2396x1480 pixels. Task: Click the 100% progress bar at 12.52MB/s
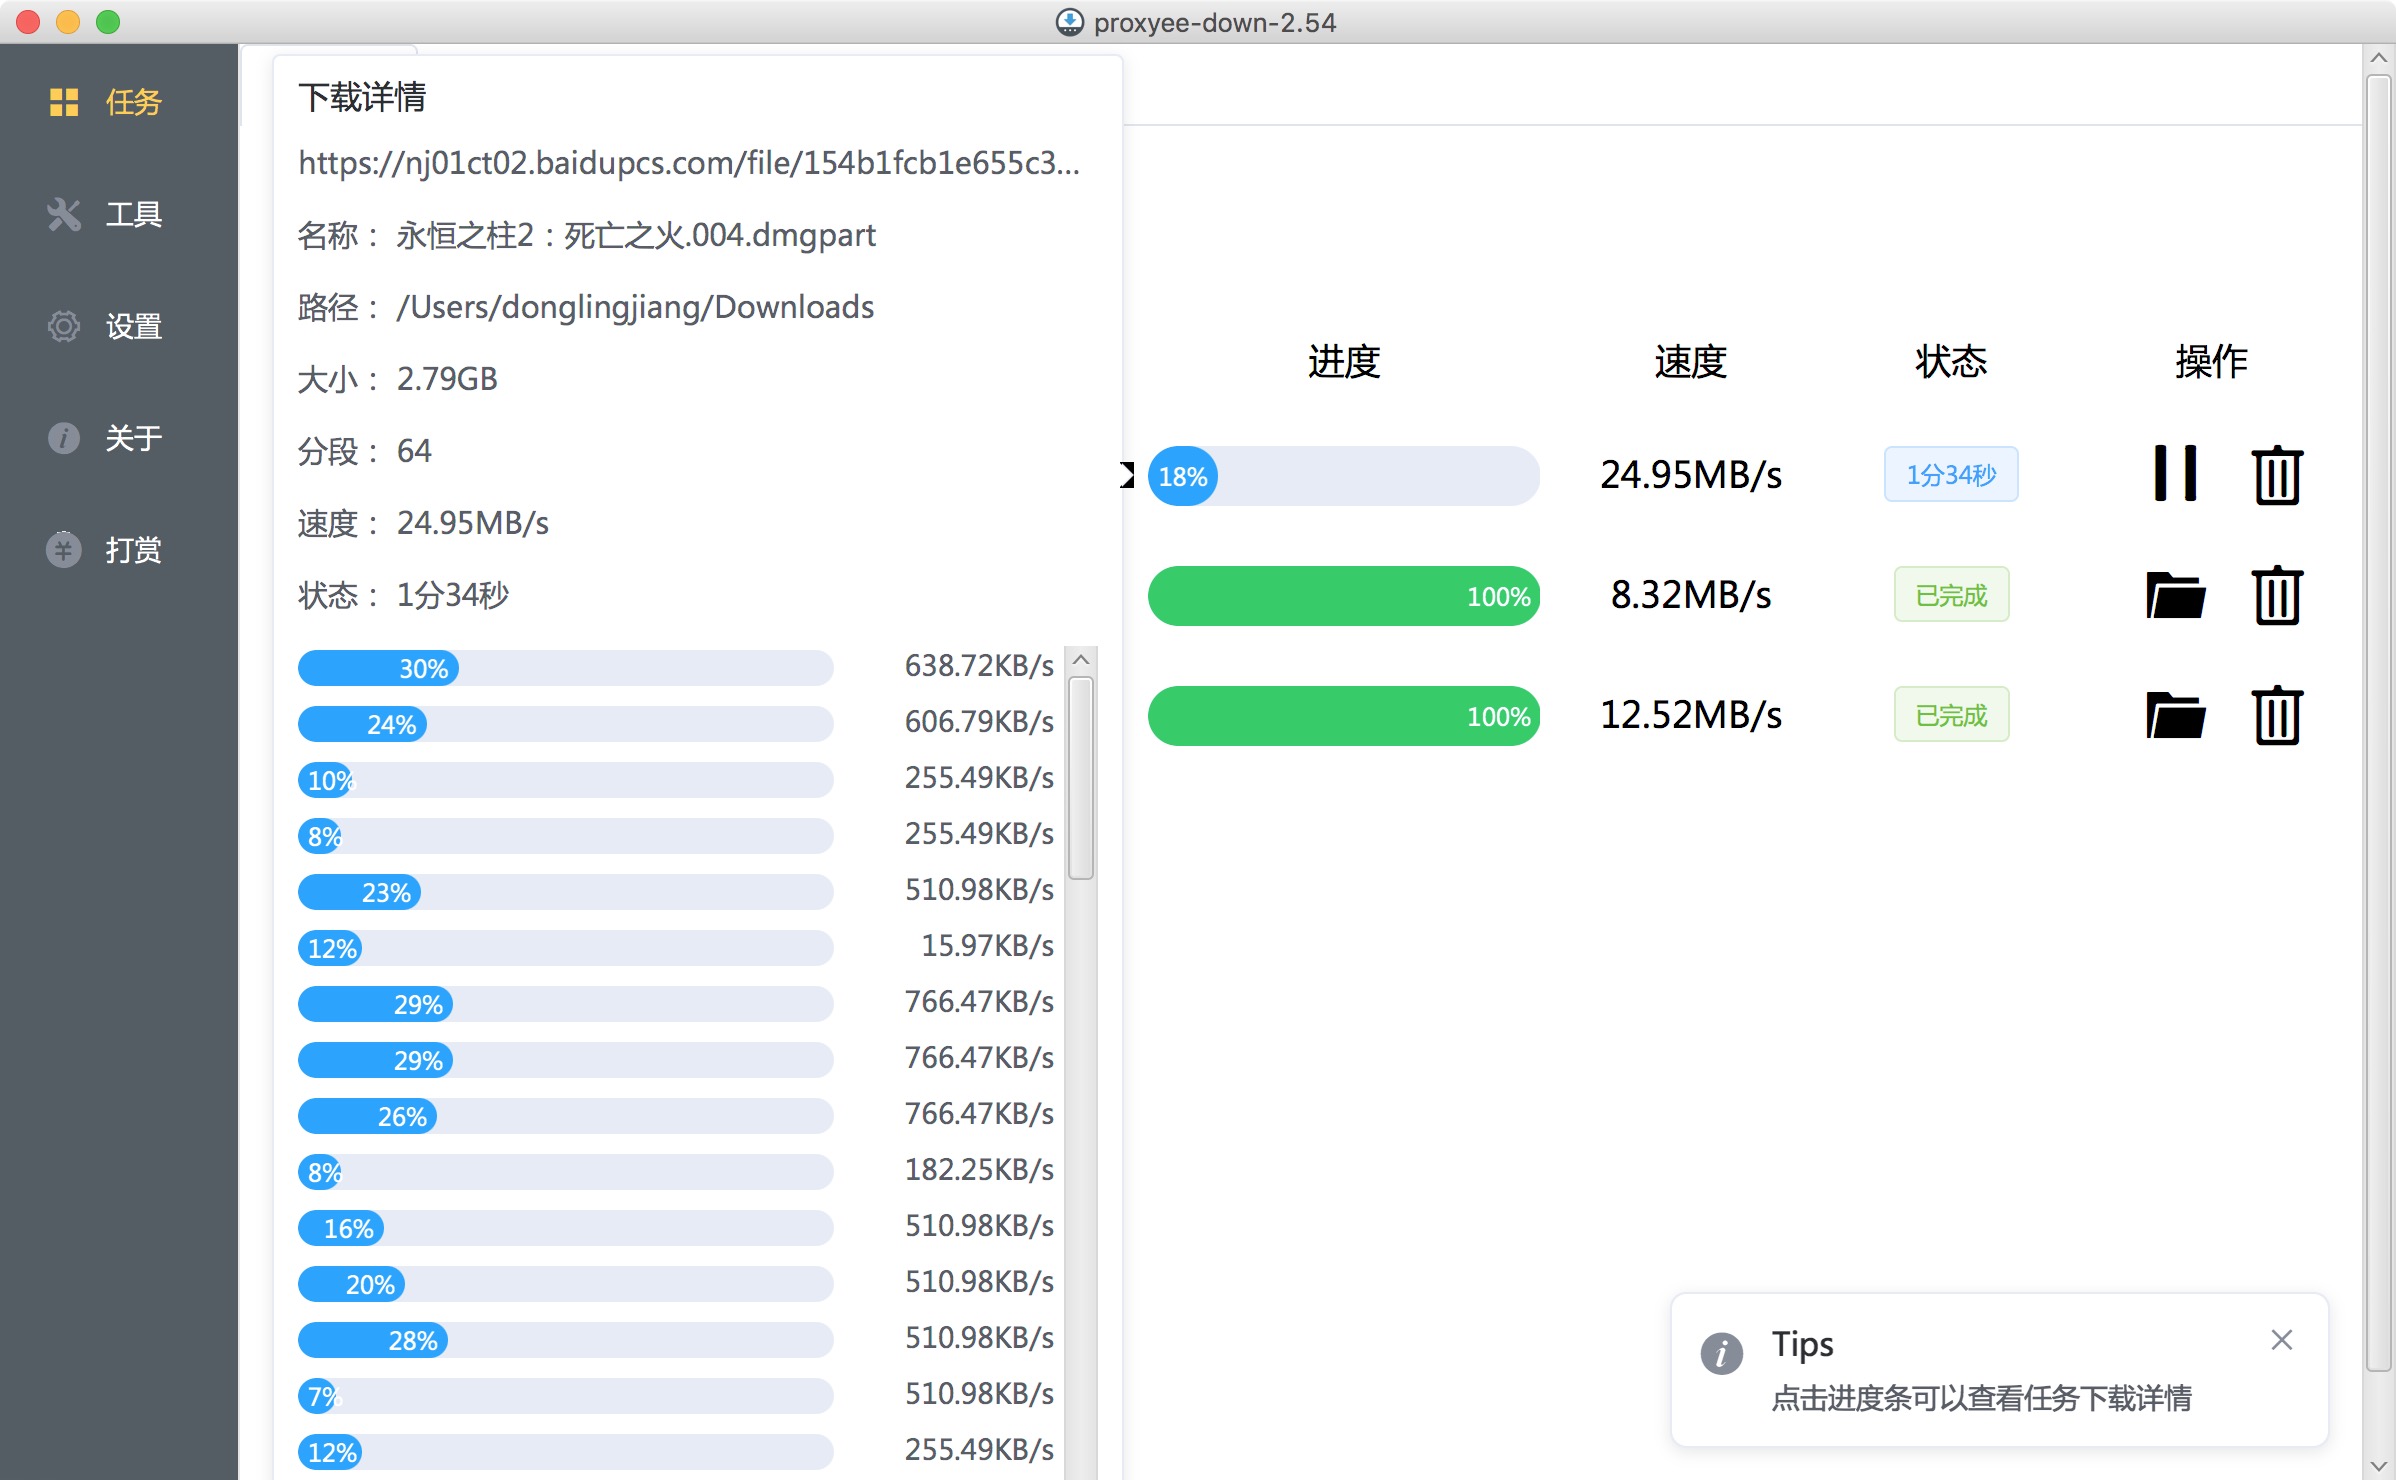coord(1343,716)
